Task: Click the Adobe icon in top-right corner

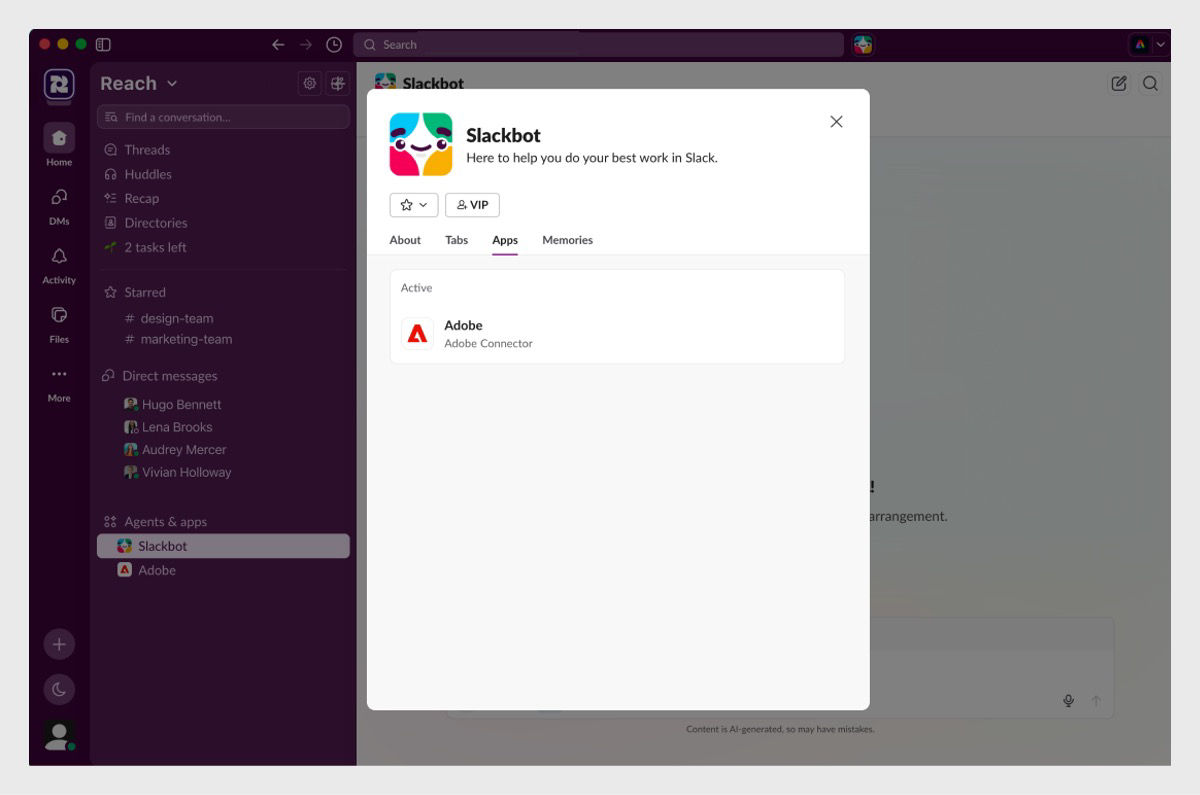Action: pos(1139,44)
